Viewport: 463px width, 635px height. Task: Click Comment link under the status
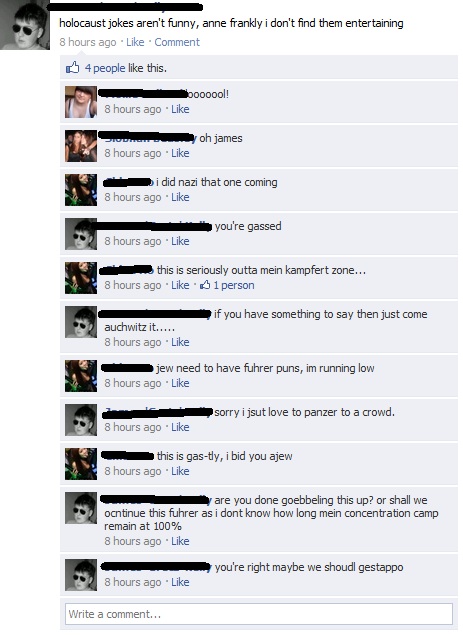click(x=177, y=42)
